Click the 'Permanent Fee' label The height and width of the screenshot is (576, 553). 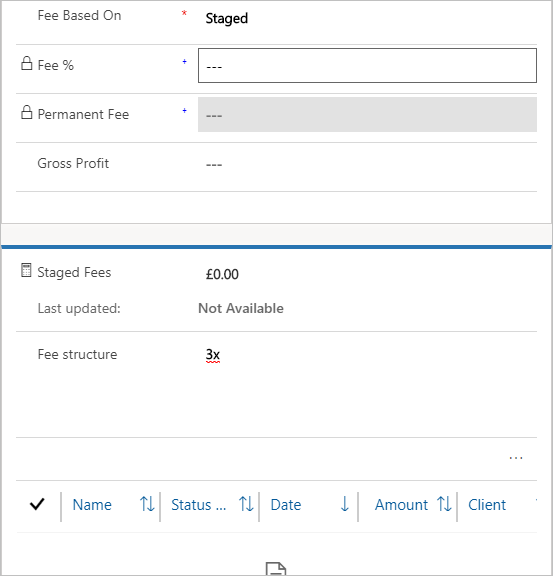tap(83, 114)
